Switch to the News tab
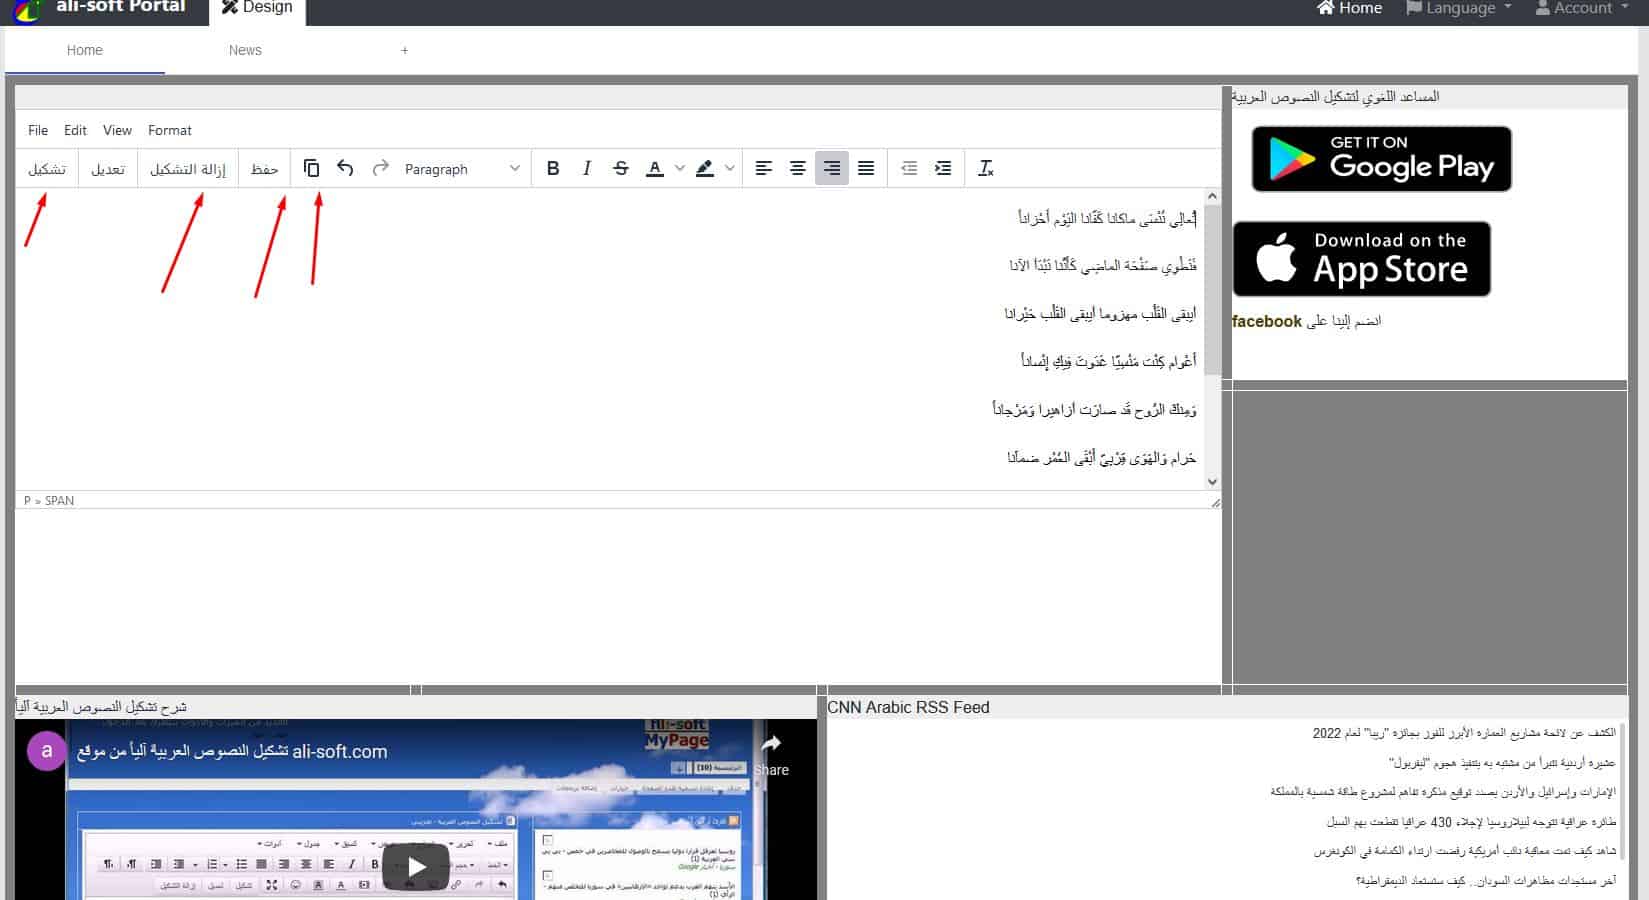Image resolution: width=1649 pixels, height=900 pixels. click(245, 50)
